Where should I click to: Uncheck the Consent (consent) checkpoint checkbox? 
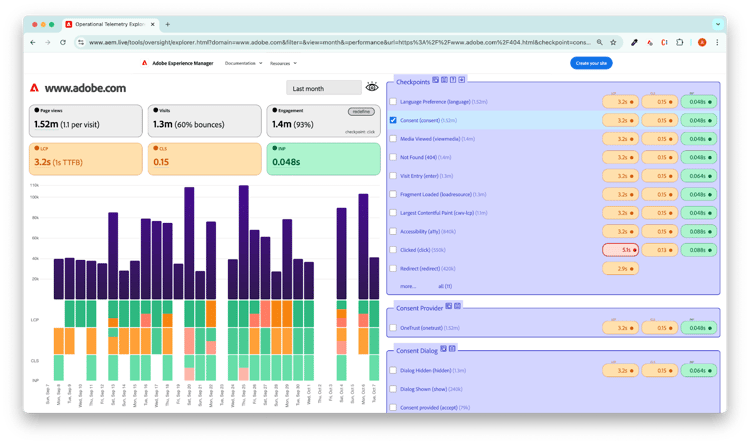pyautogui.click(x=393, y=120)
